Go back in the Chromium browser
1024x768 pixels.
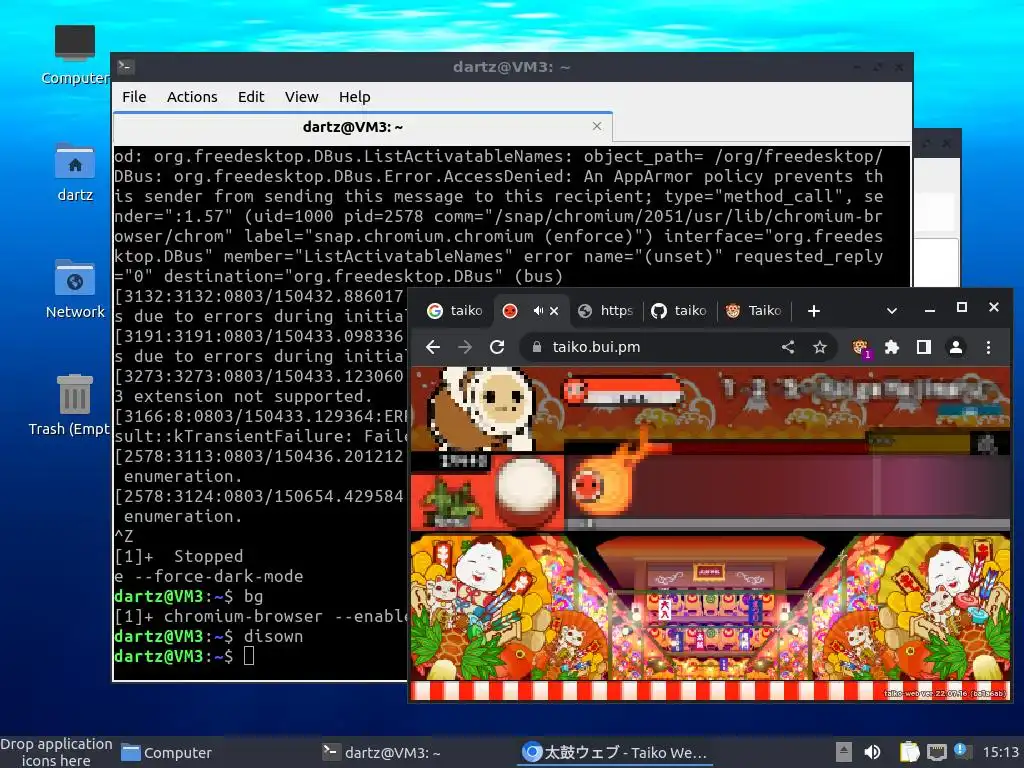pyautogui.click(x=433, y=347)
